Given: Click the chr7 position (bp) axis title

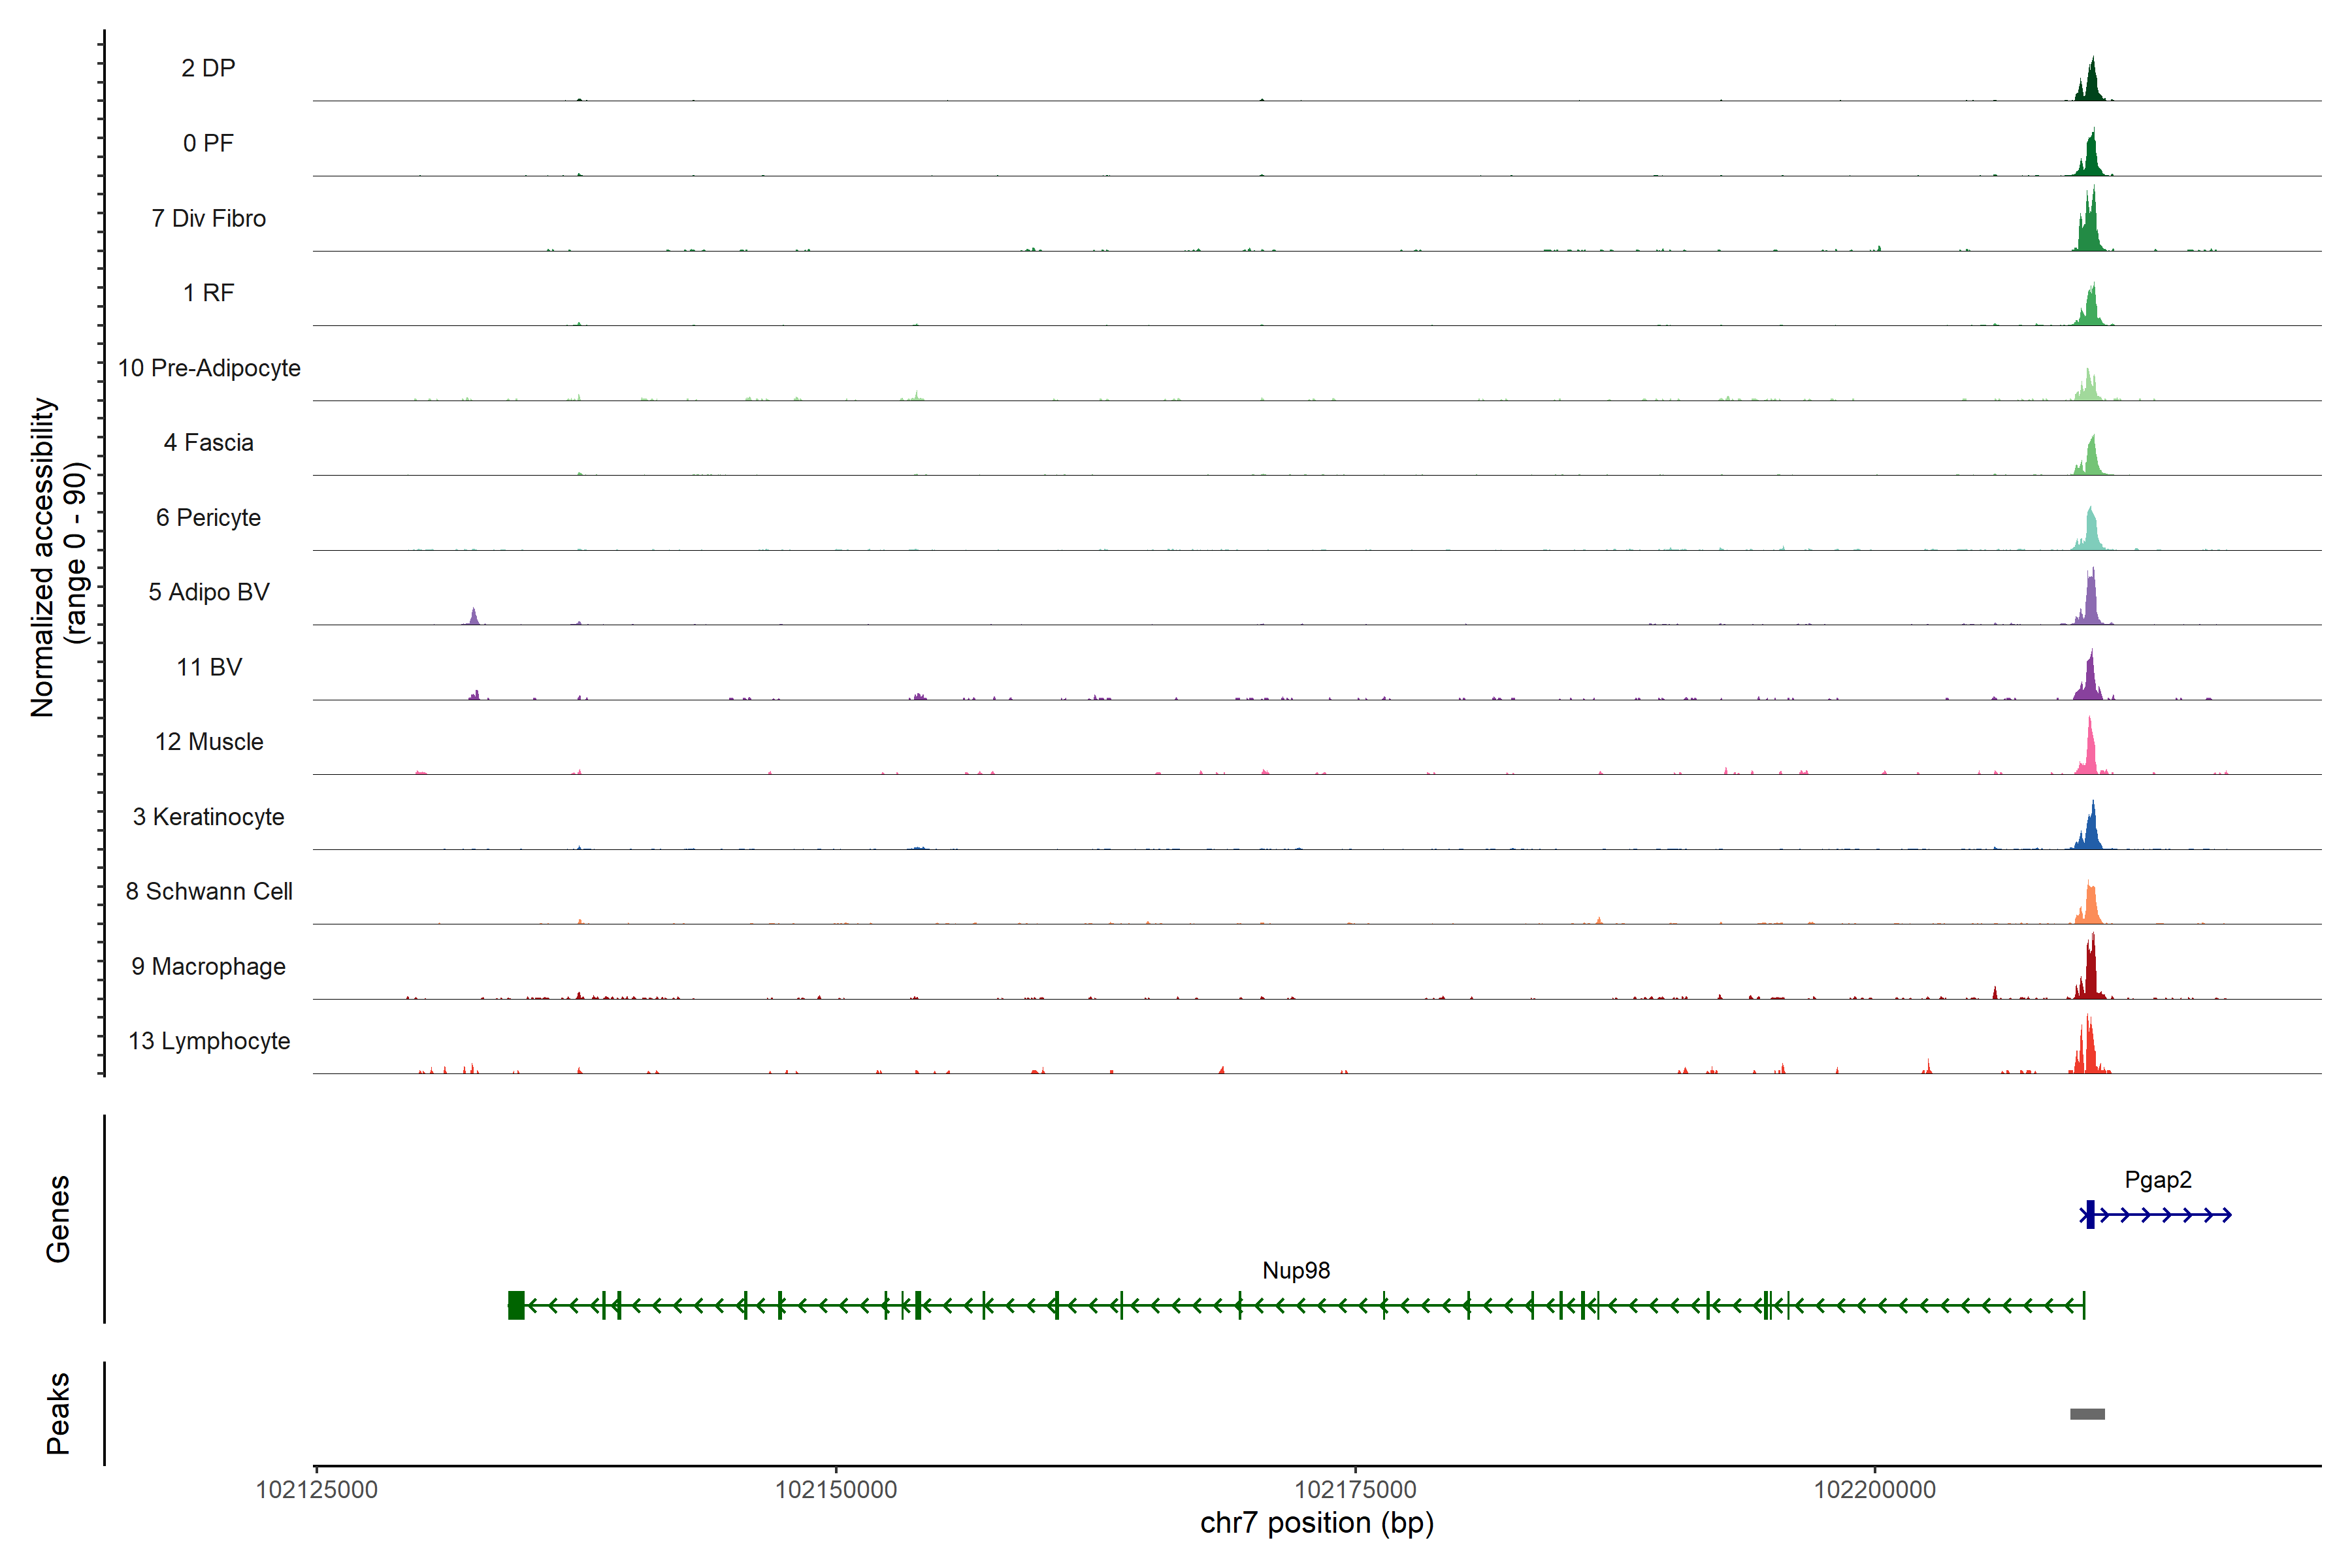Looking at the screenshot, I should coord(1317,1523).
